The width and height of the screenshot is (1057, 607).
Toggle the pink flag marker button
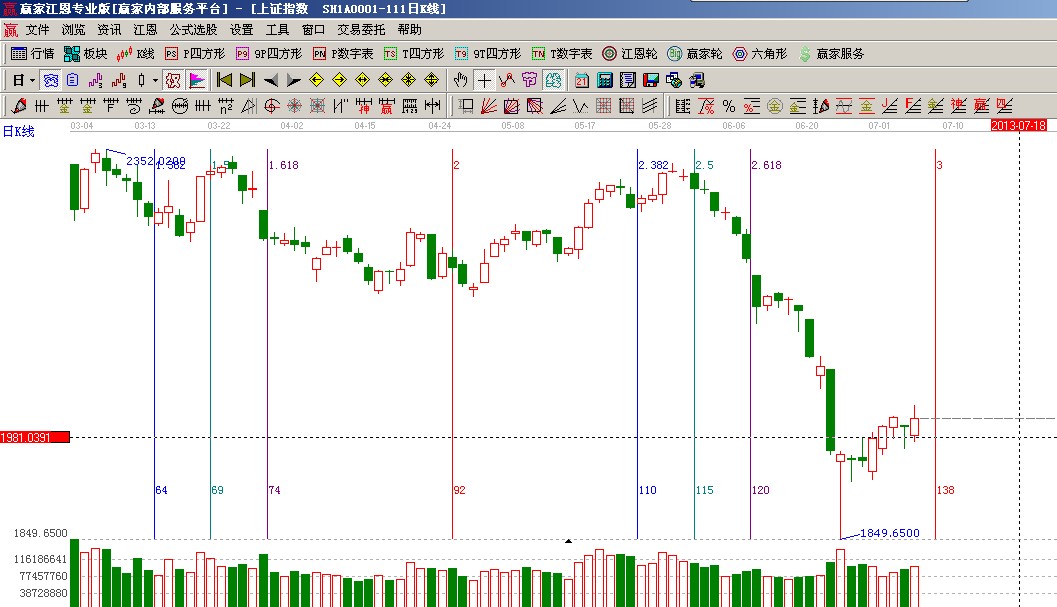(x=197, y=80)
